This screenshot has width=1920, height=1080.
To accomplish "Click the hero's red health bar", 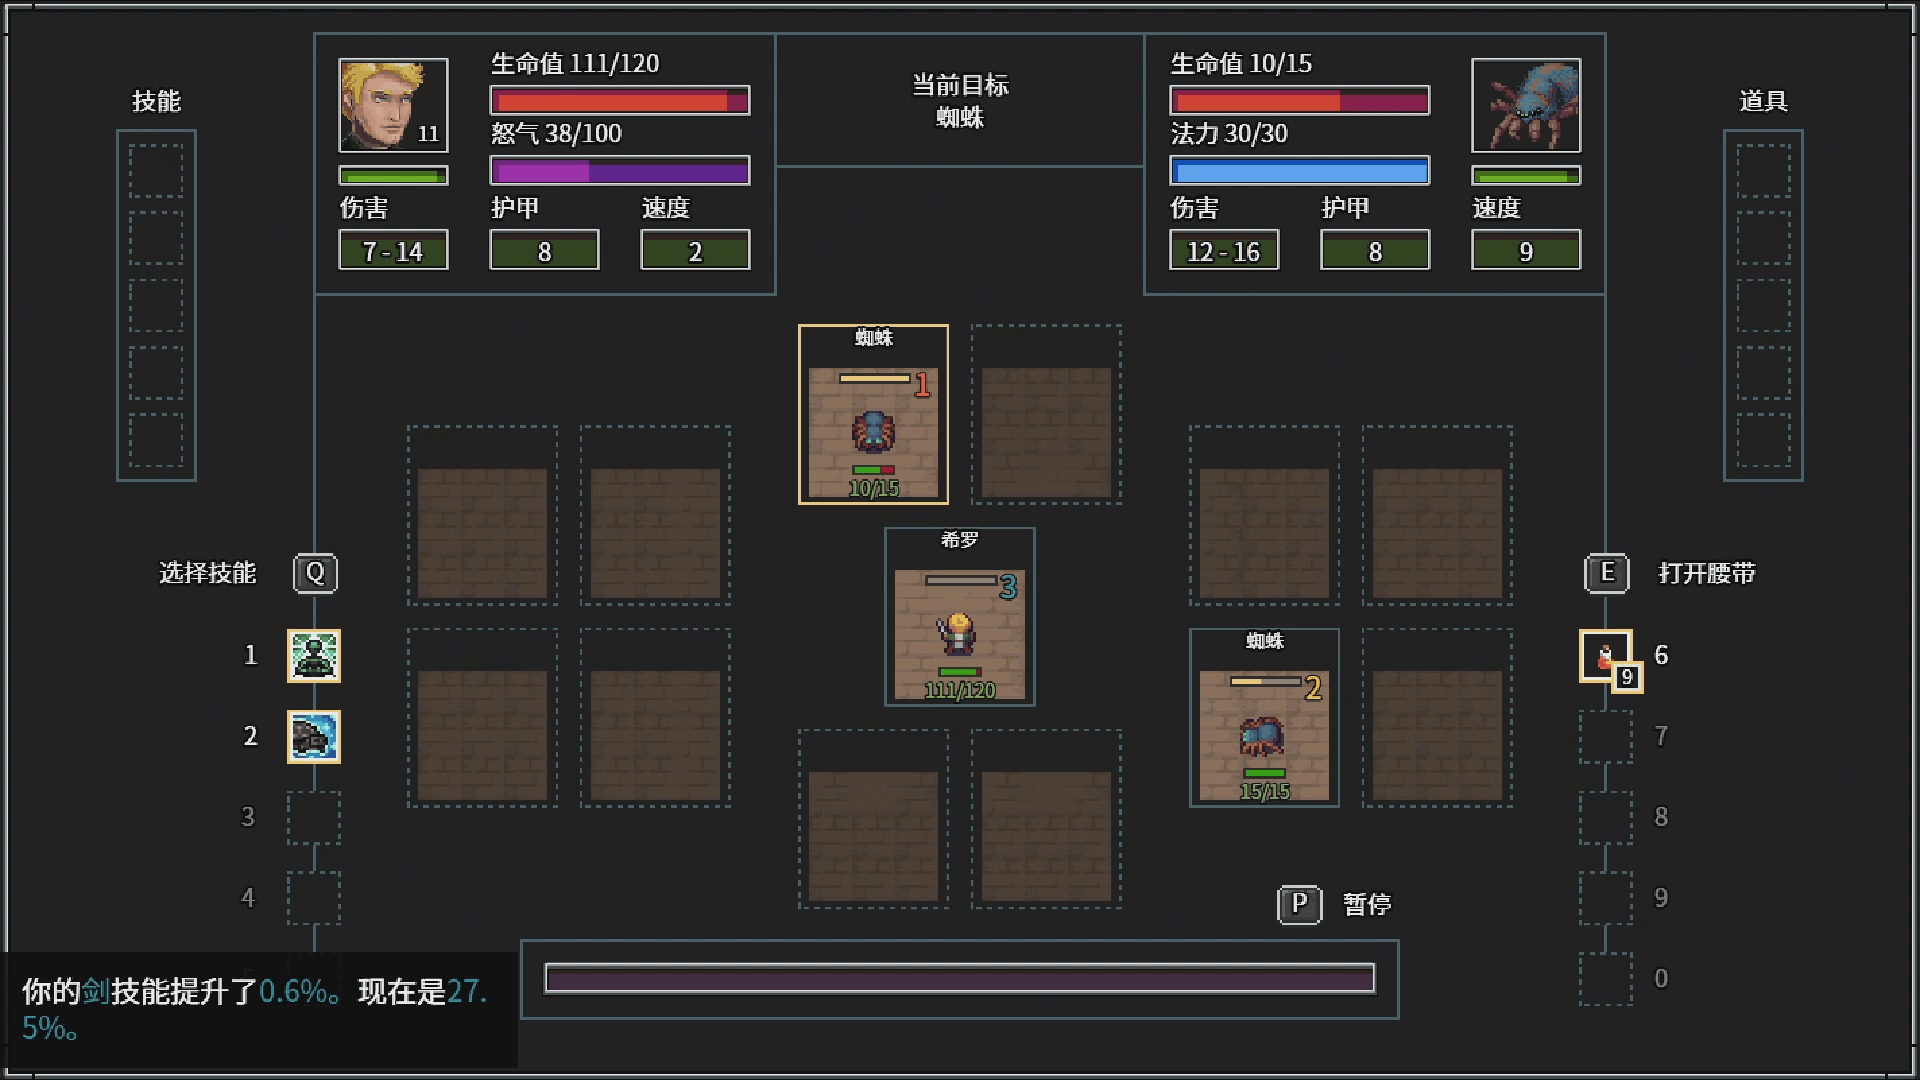I will [x=619, y=101].
